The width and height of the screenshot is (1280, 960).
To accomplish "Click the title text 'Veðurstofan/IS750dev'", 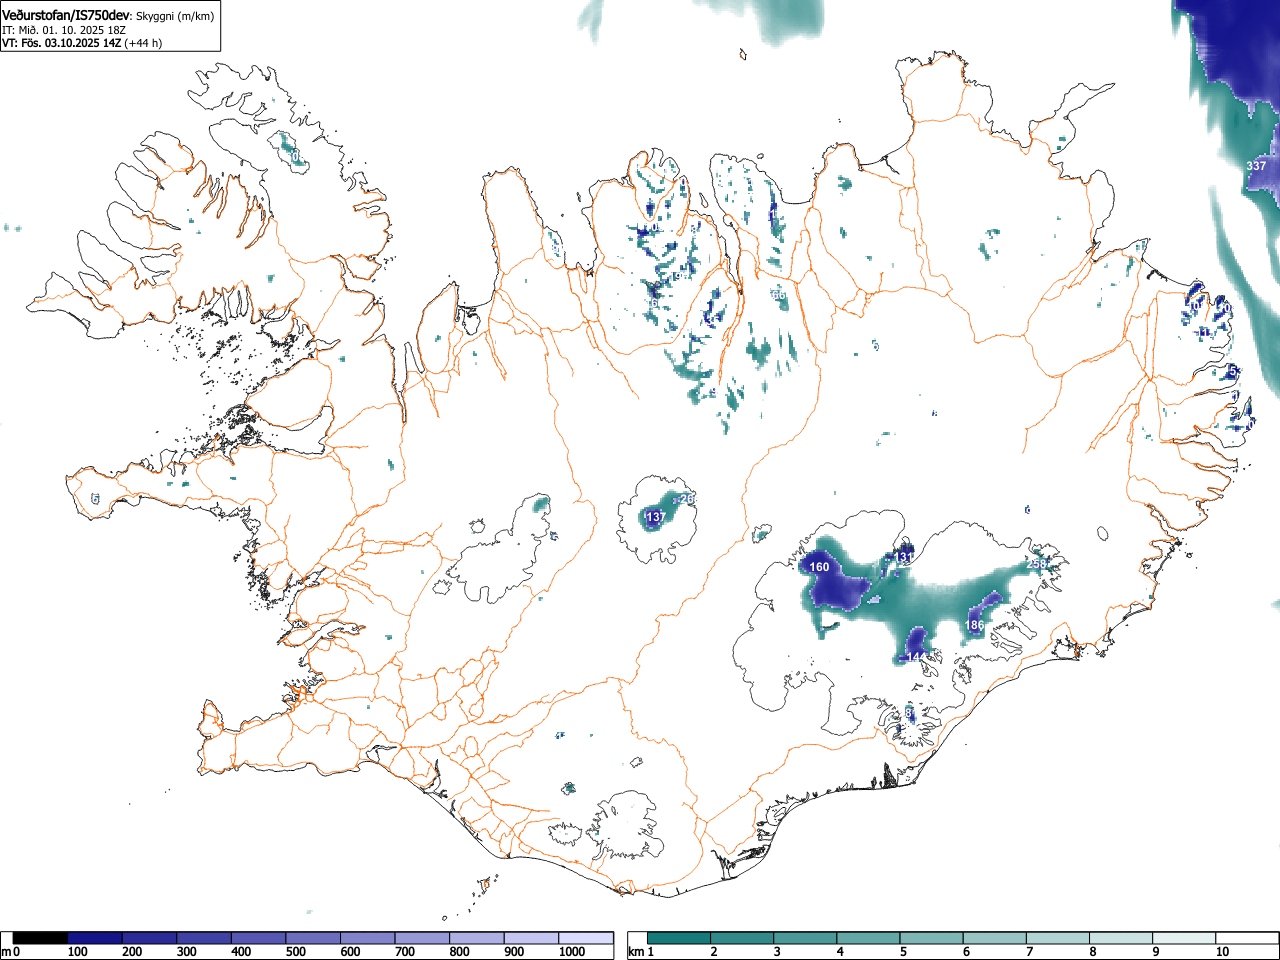I will click(x=66, y=17).
